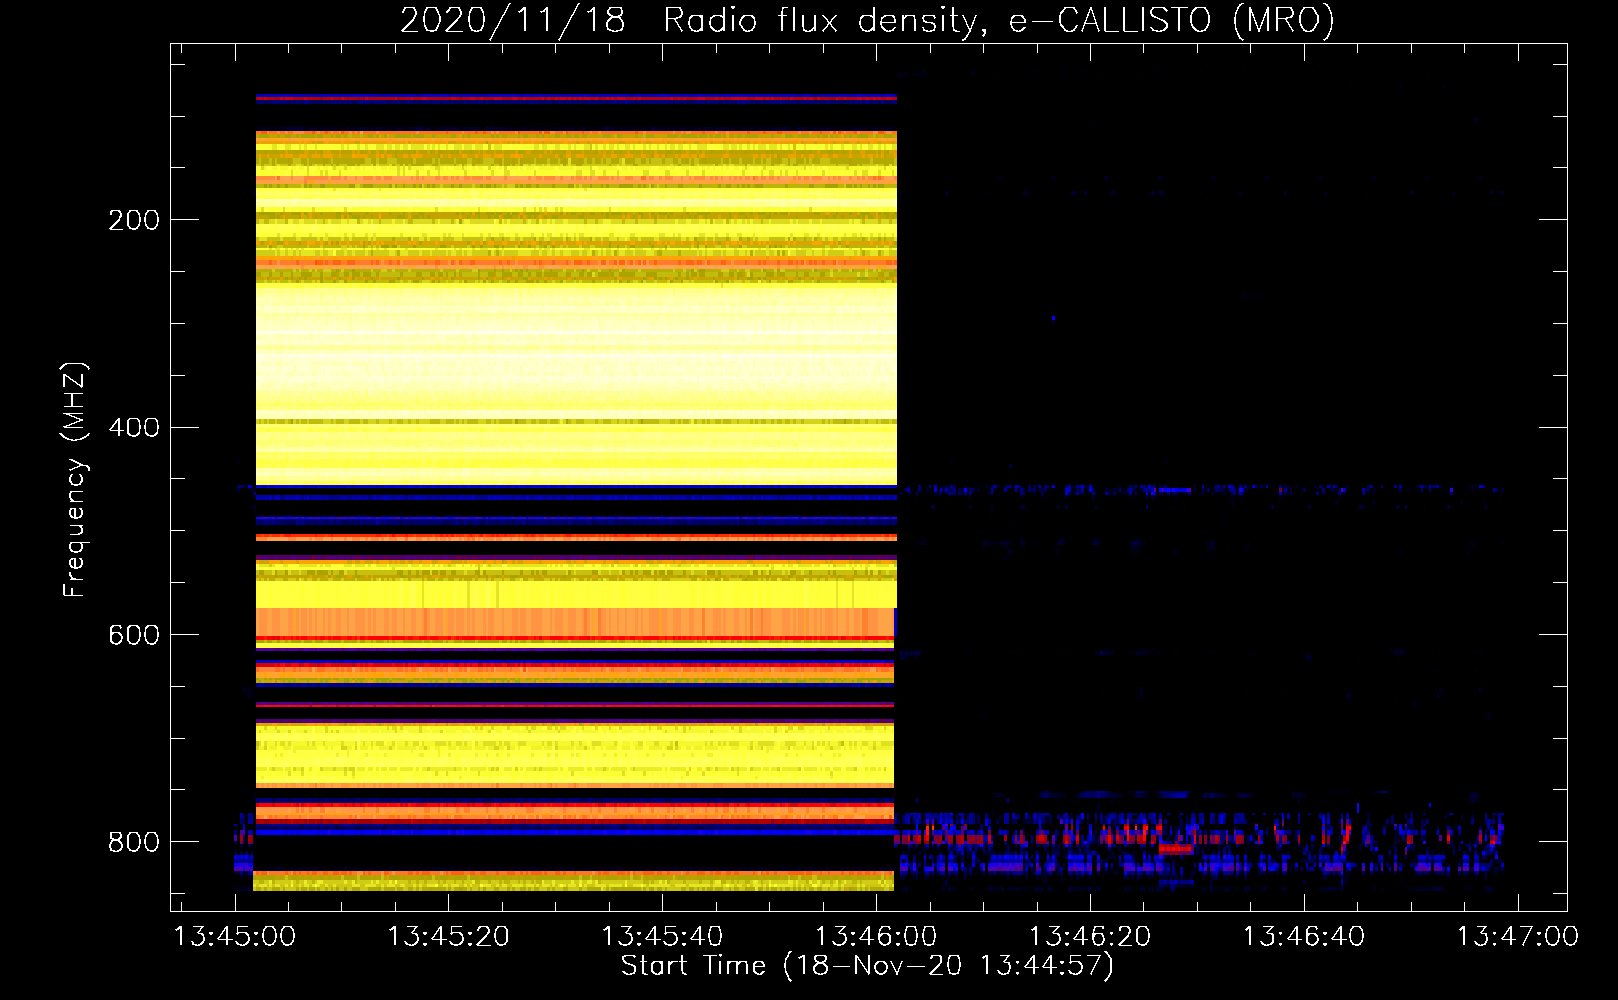Select the 400 frequency tick label
This screenshot has width=1618, height=1000.
134,428
